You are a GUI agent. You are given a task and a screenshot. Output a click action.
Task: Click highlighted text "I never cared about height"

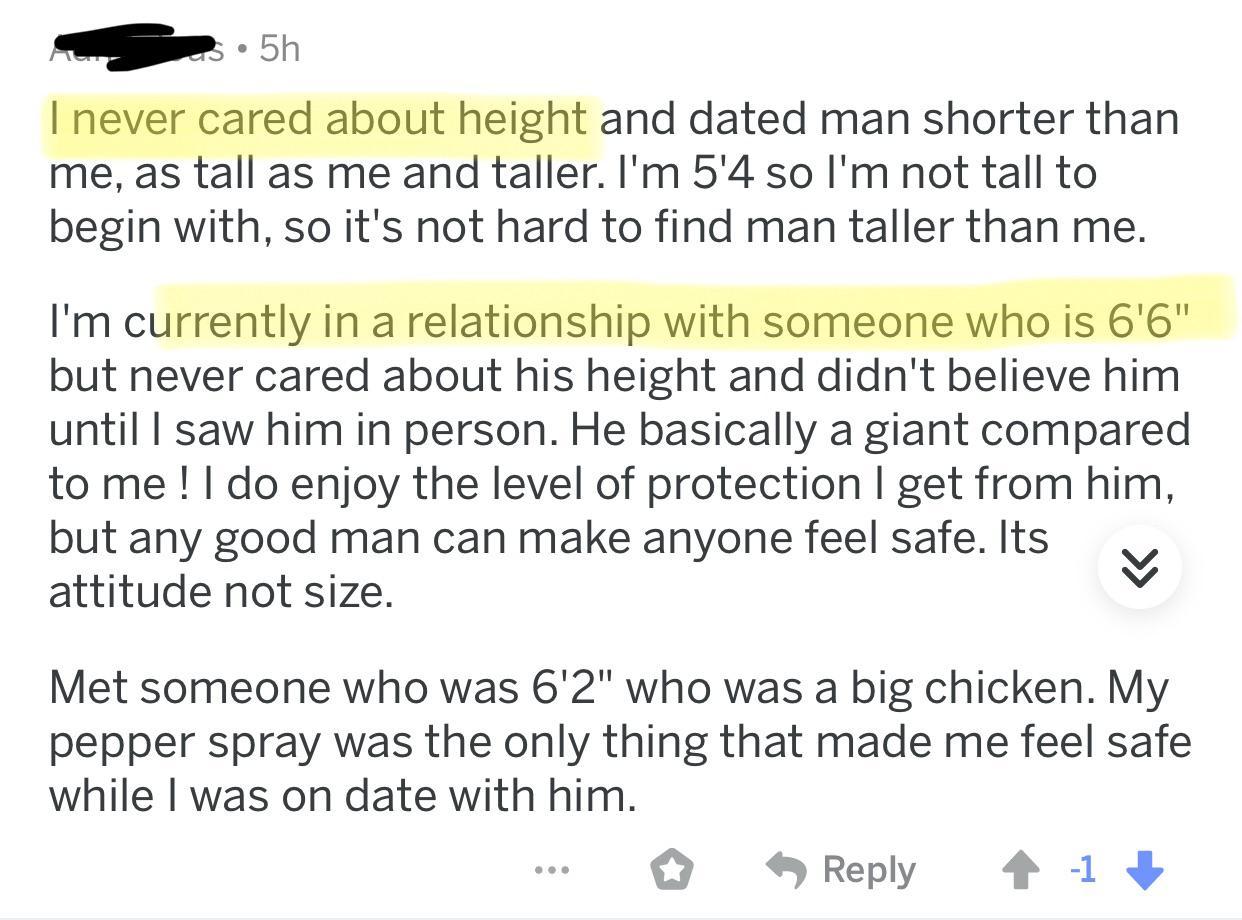[x=318, y=120]
